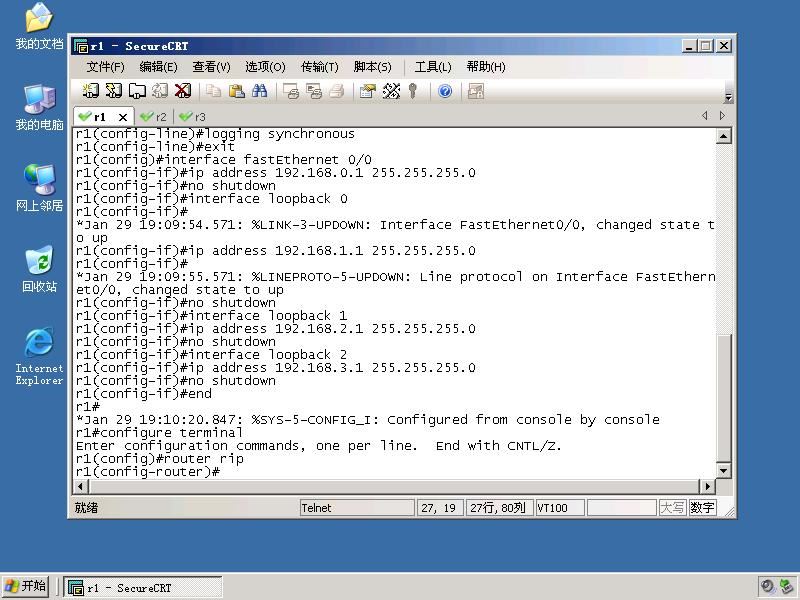Open the 脚本(S) menu

(x=372, y=67)
